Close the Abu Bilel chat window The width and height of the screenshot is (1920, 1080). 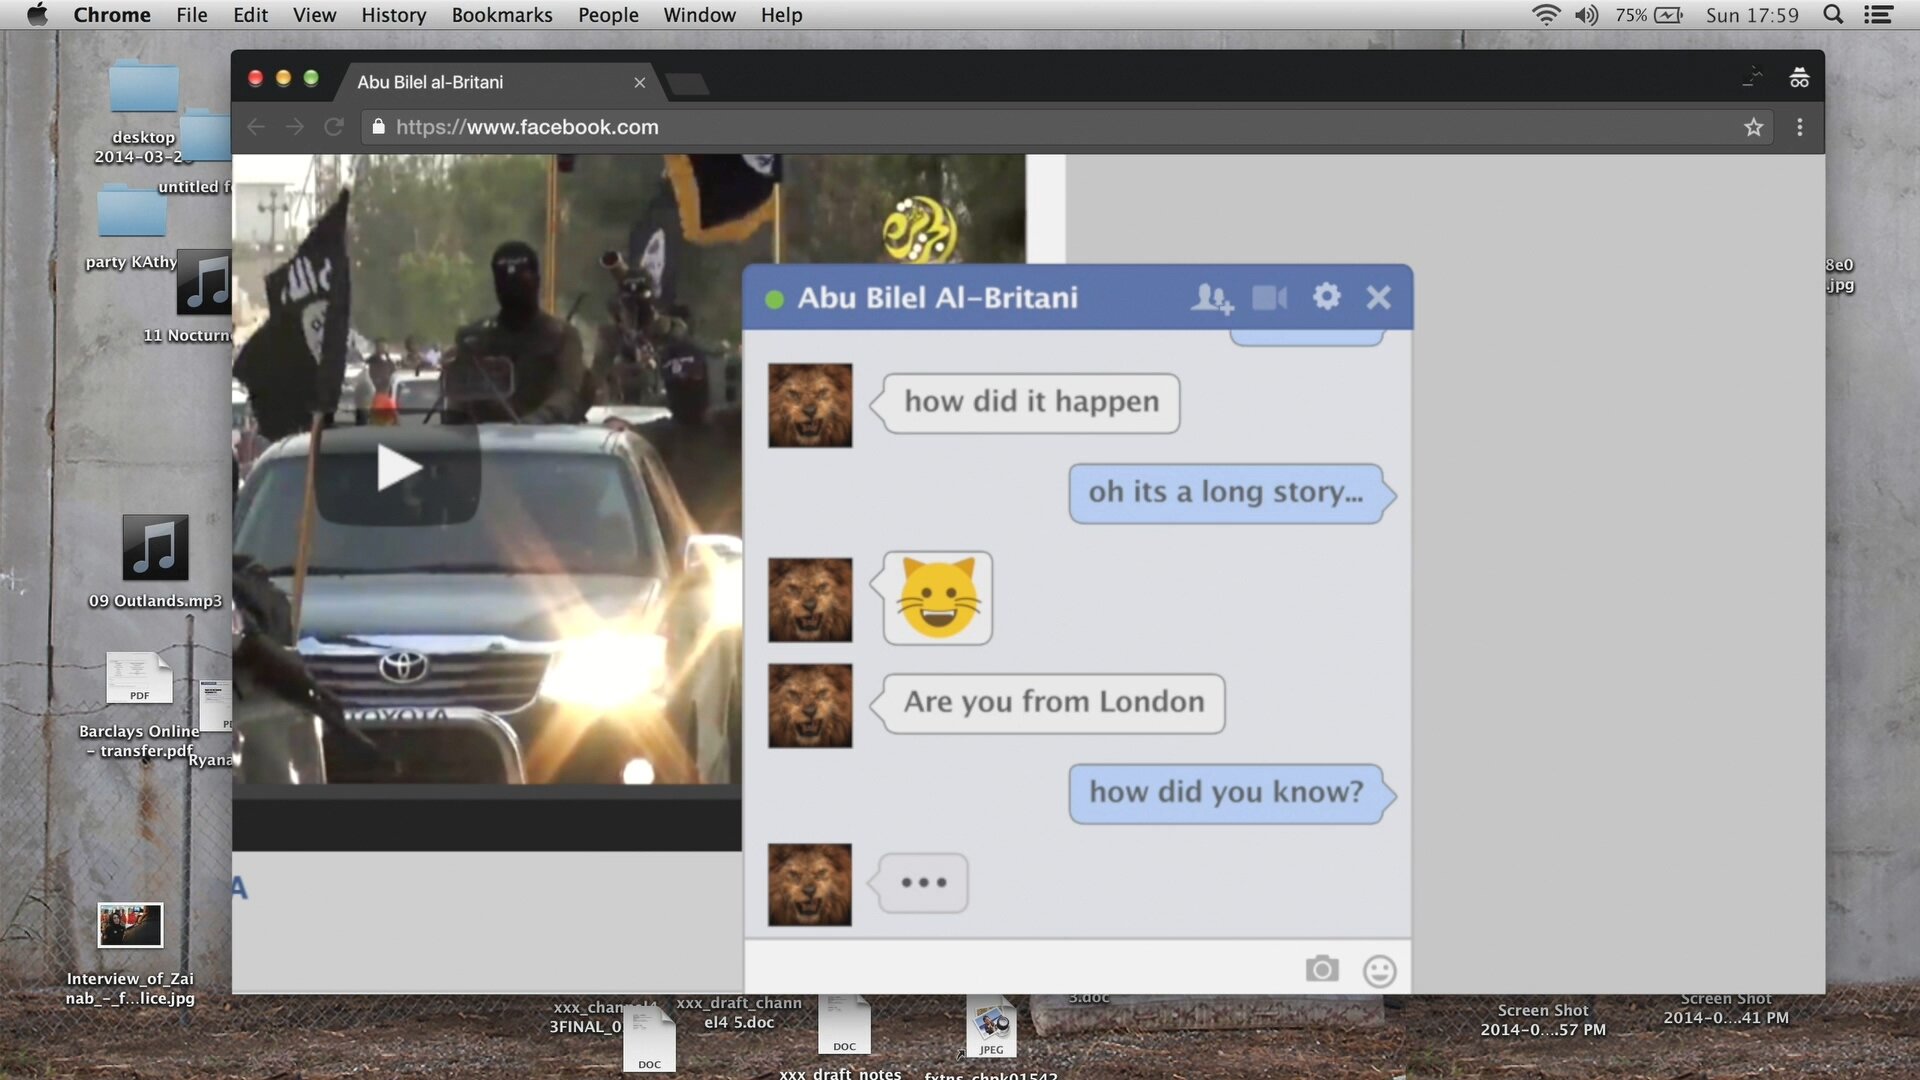click(x=1378, y=297)
